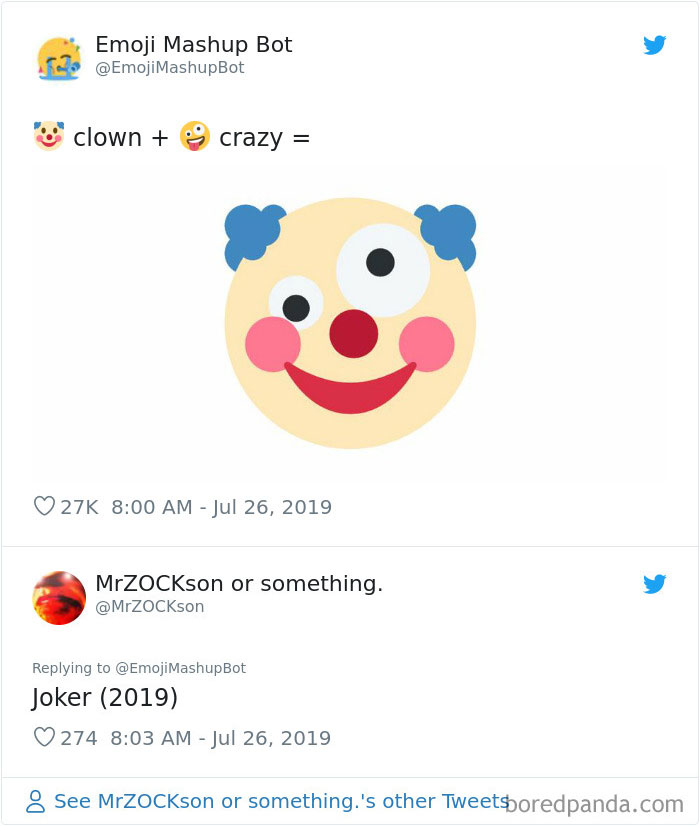Like MrZOCKson's 'Joker (2019)' reply

44,738
